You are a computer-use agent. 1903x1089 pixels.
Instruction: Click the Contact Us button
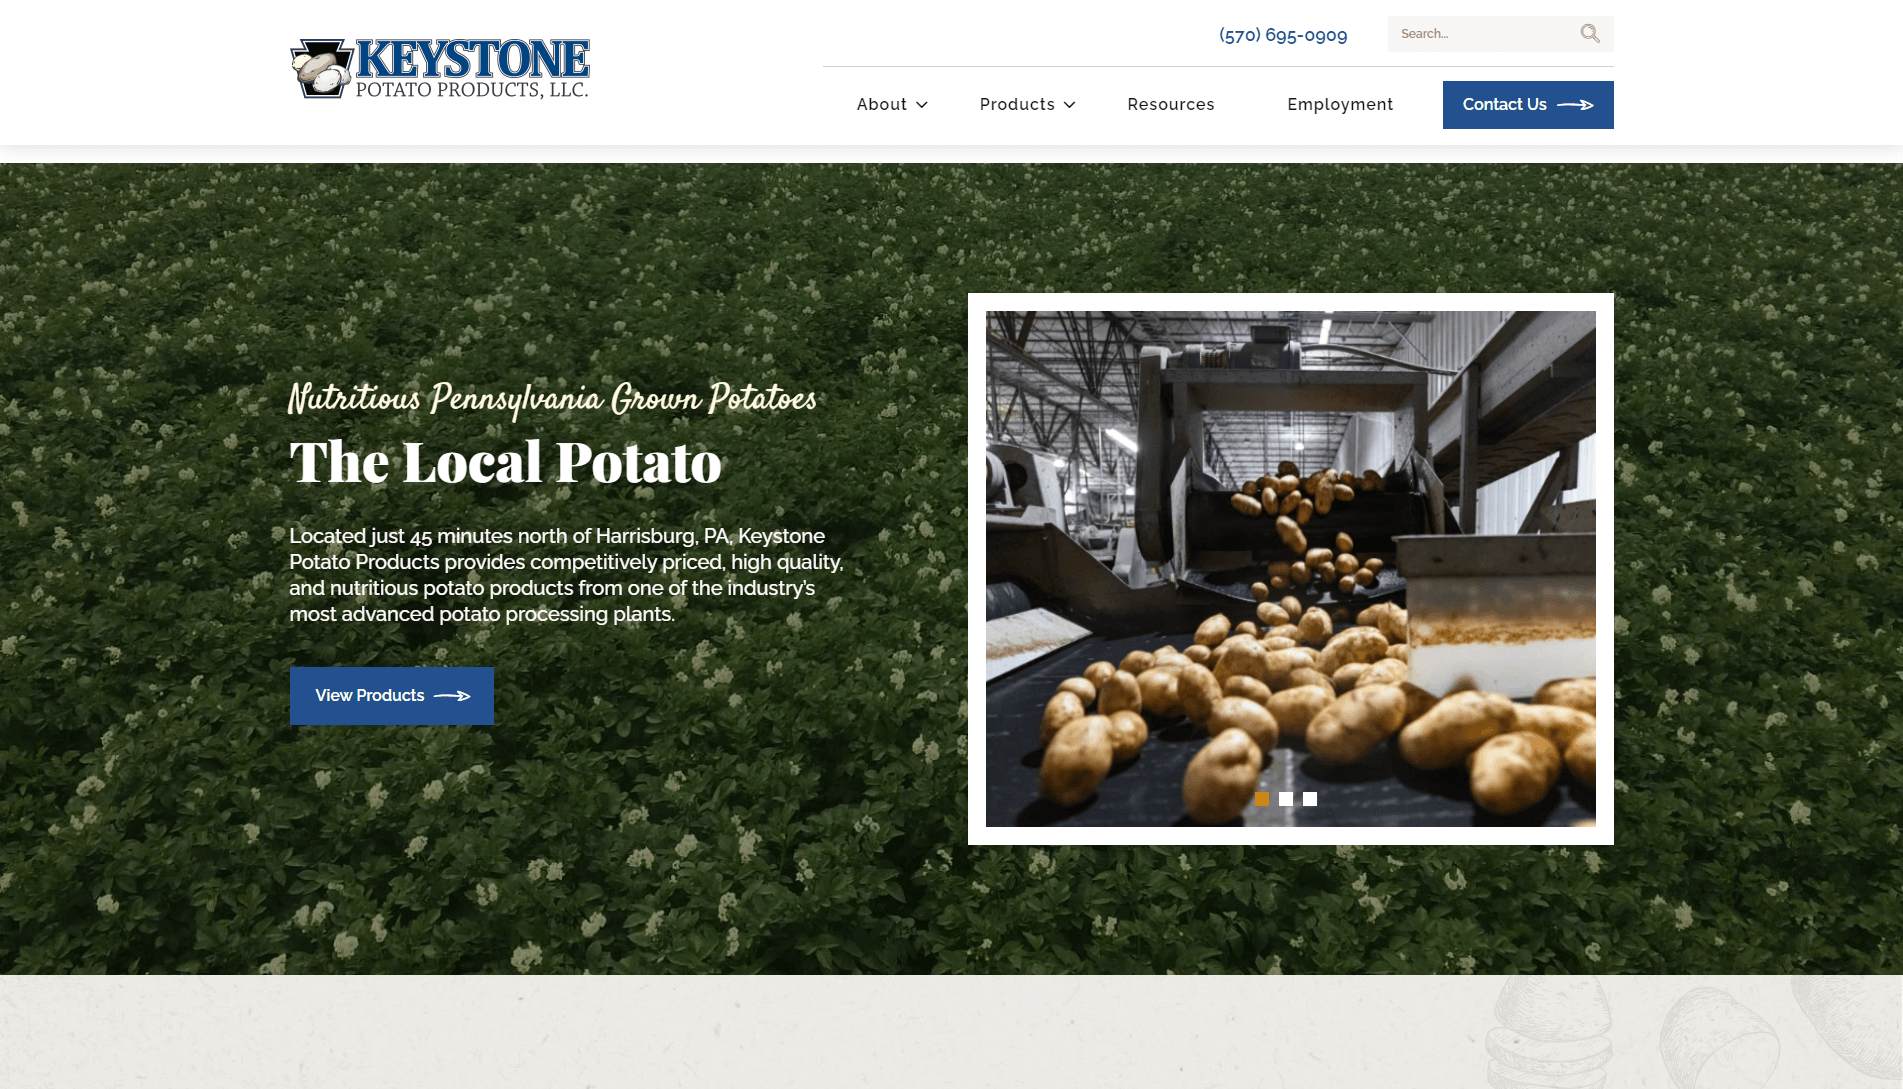[x=1528, y=105]
